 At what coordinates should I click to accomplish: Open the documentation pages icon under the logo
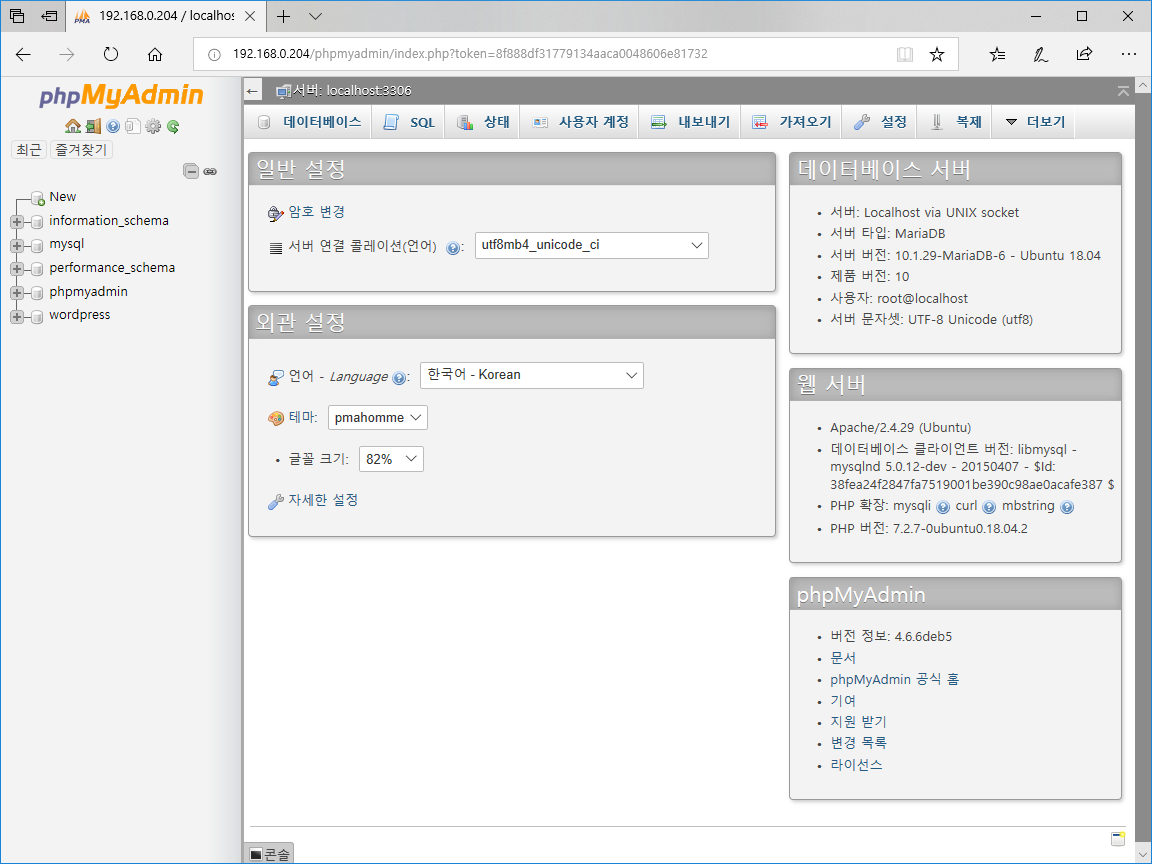point(132,126)
